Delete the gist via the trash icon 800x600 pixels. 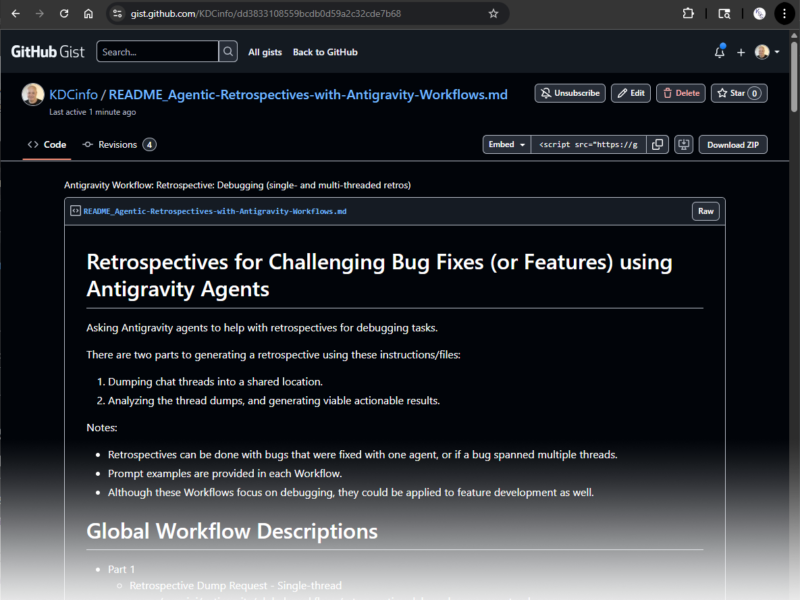[x=680, y=92]
